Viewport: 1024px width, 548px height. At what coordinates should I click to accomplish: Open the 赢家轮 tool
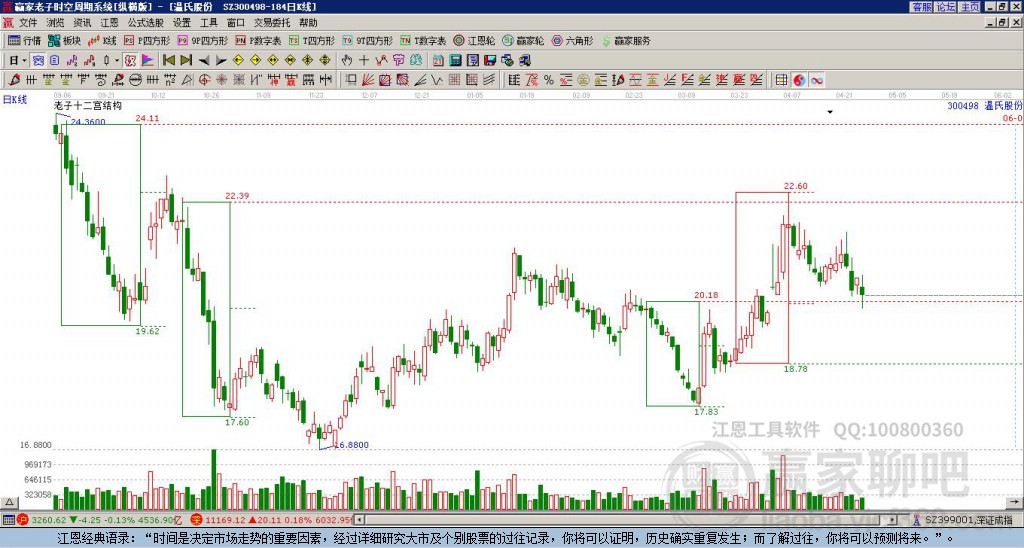[523, 40]
